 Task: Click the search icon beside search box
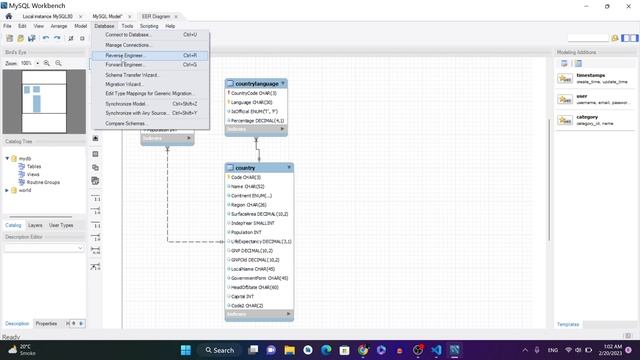[615, 38]
